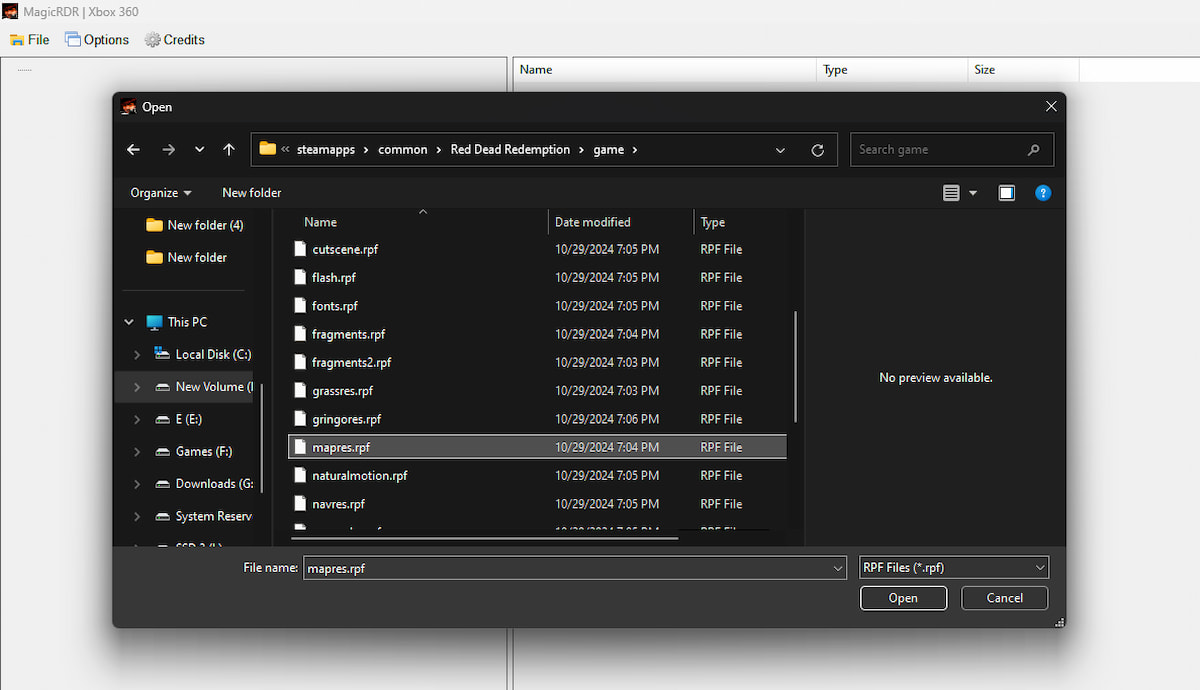Click the back navigation arrow

tap(133, 149)
